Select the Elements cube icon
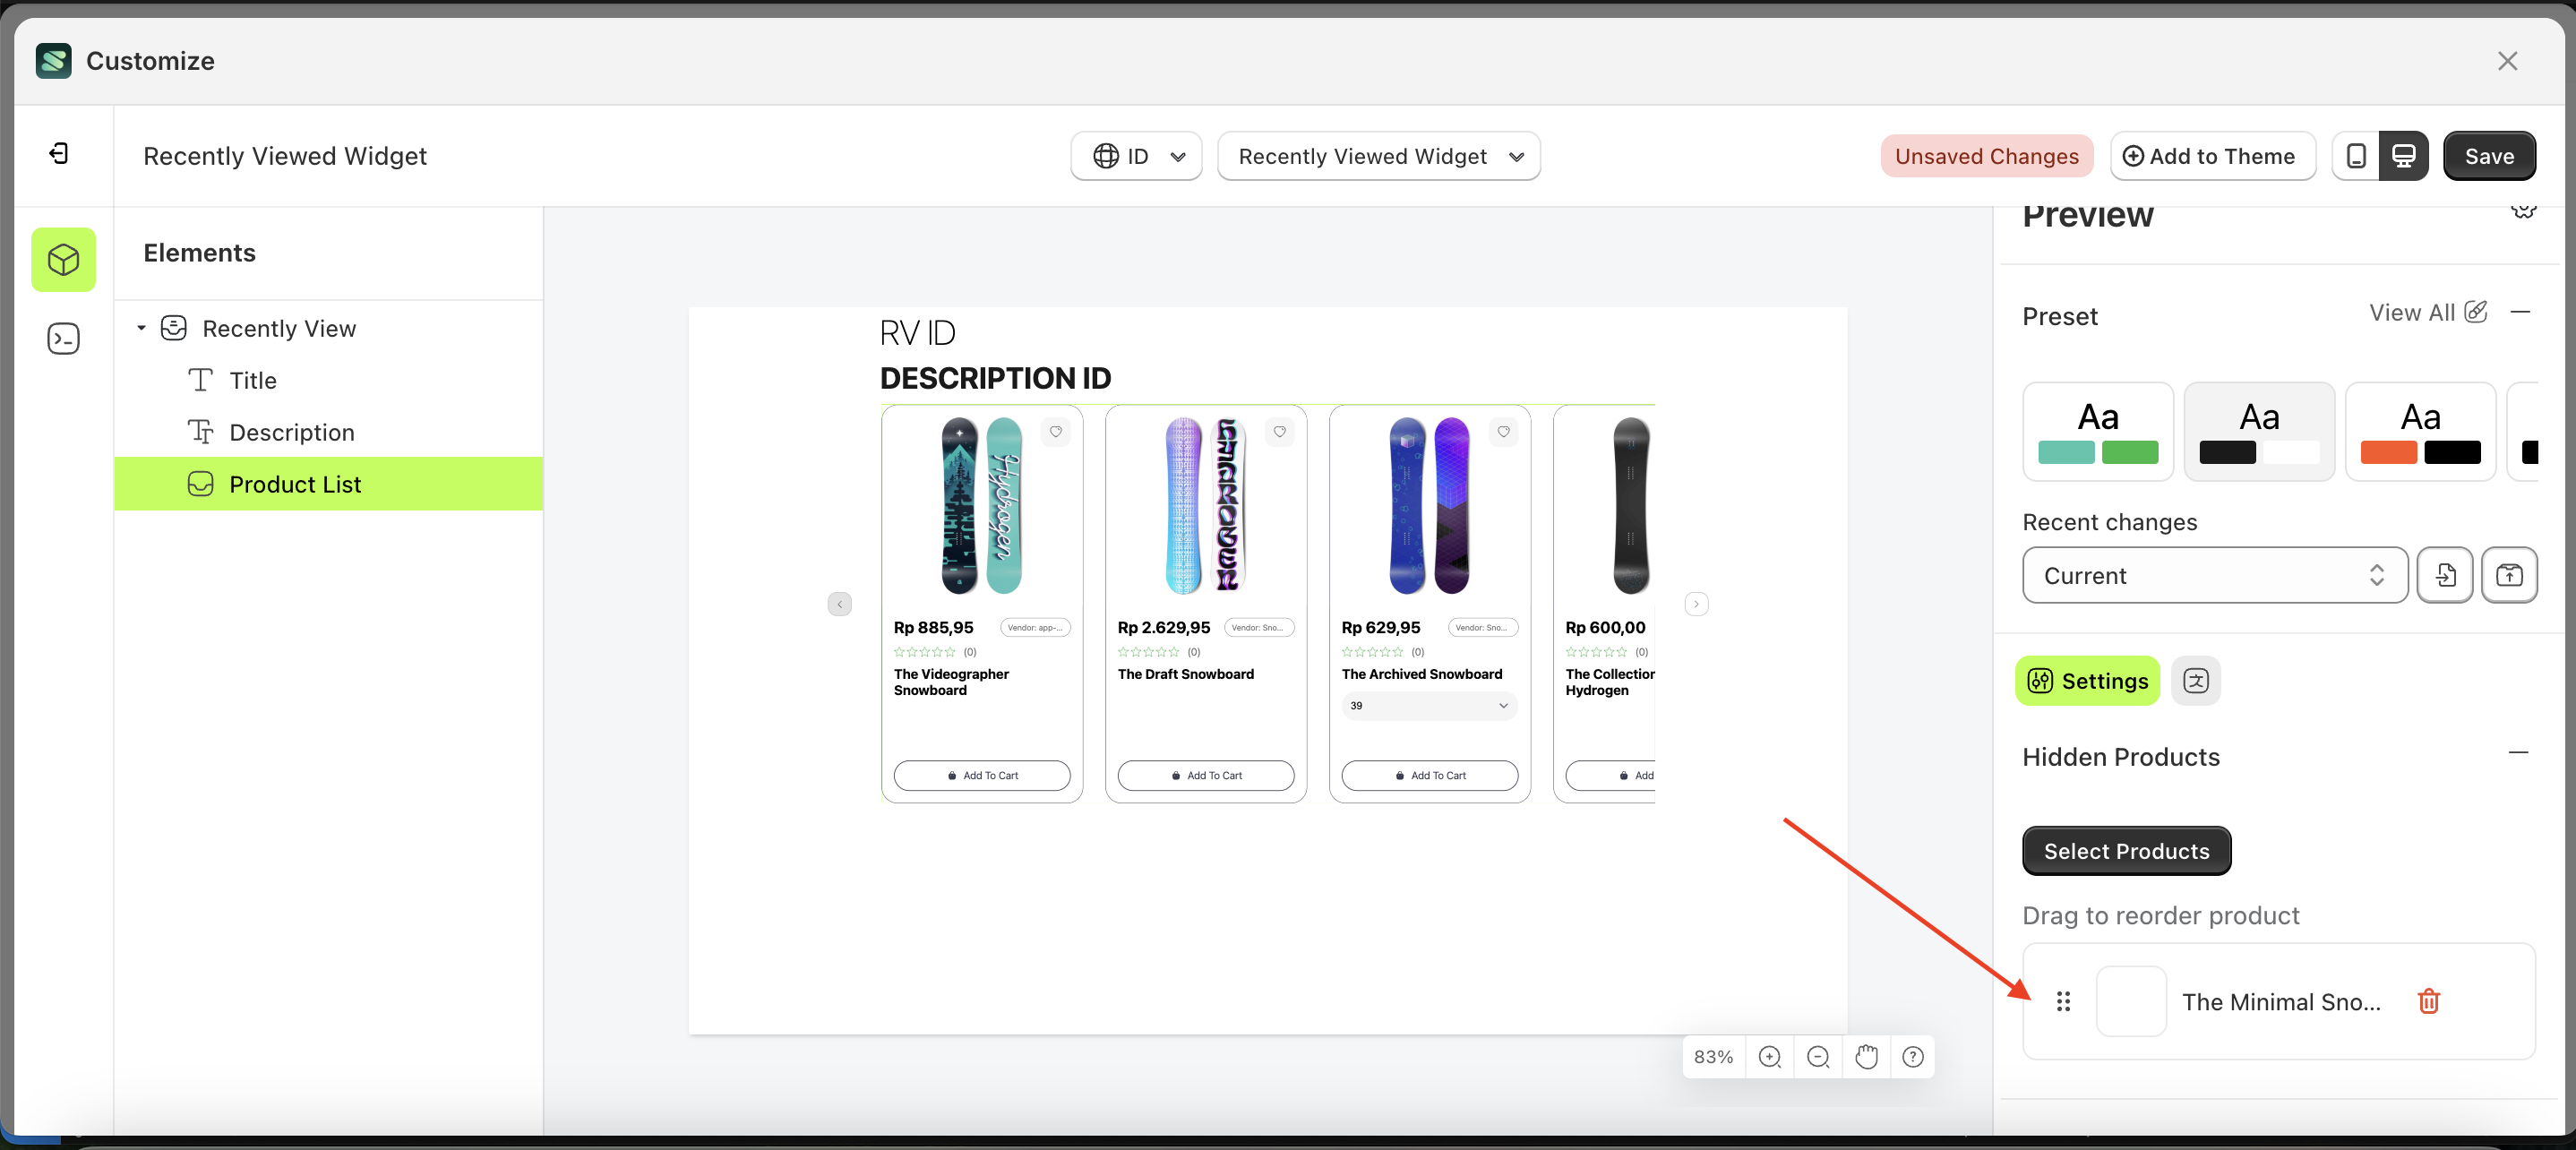 pos(63,260)
